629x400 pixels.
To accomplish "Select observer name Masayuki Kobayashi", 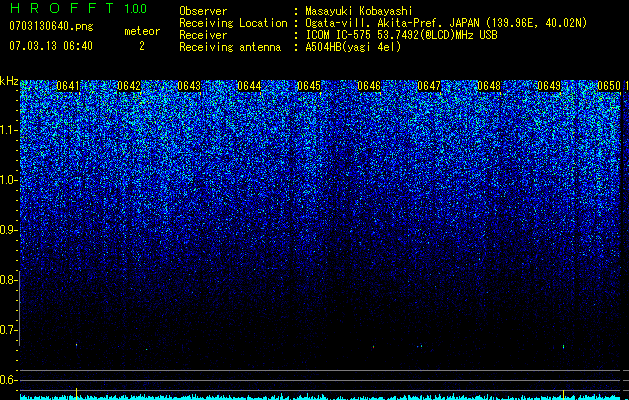I will [x=359, y=11].
